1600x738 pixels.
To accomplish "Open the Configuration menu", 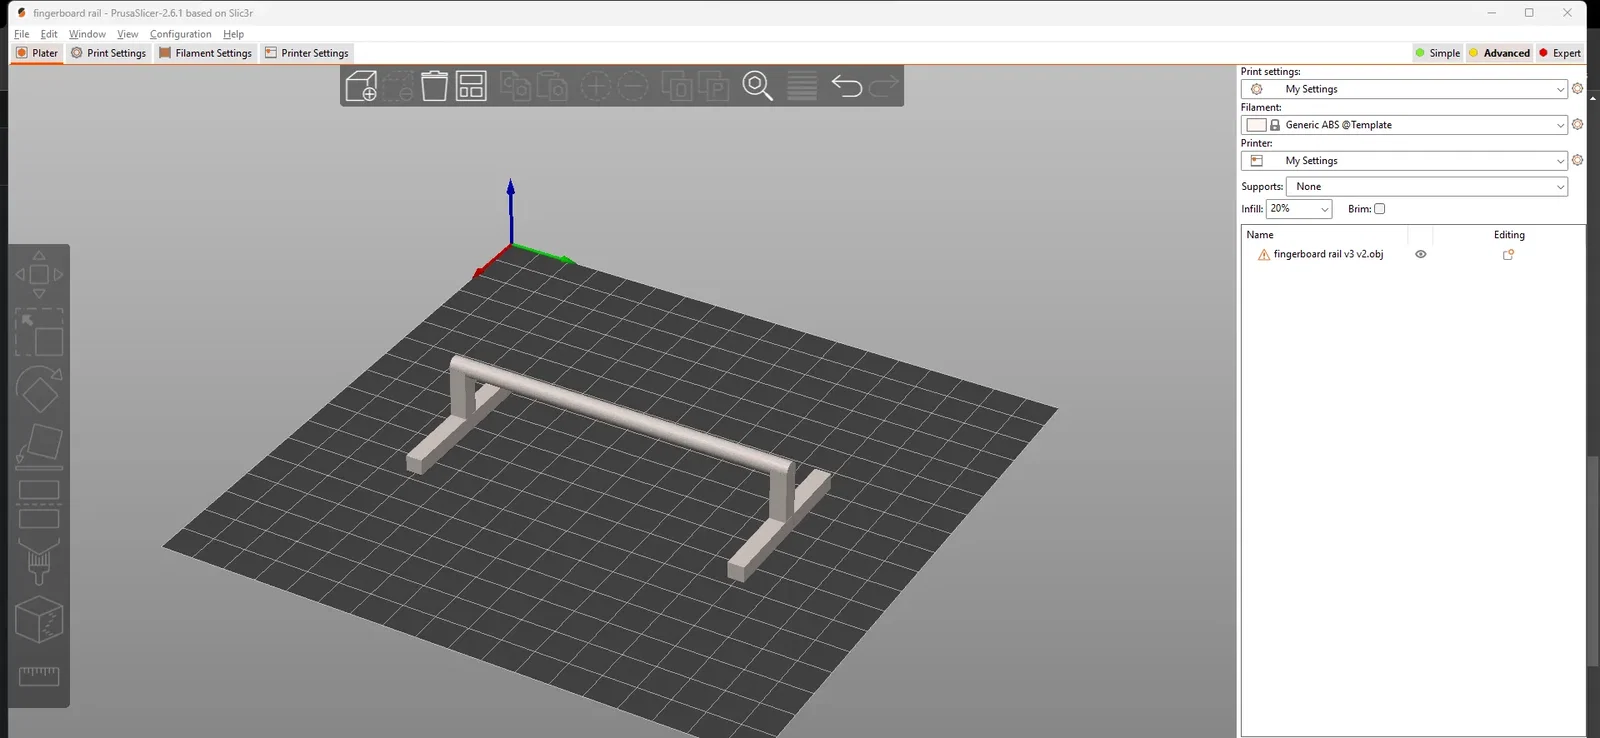I will tap(180, 34).
